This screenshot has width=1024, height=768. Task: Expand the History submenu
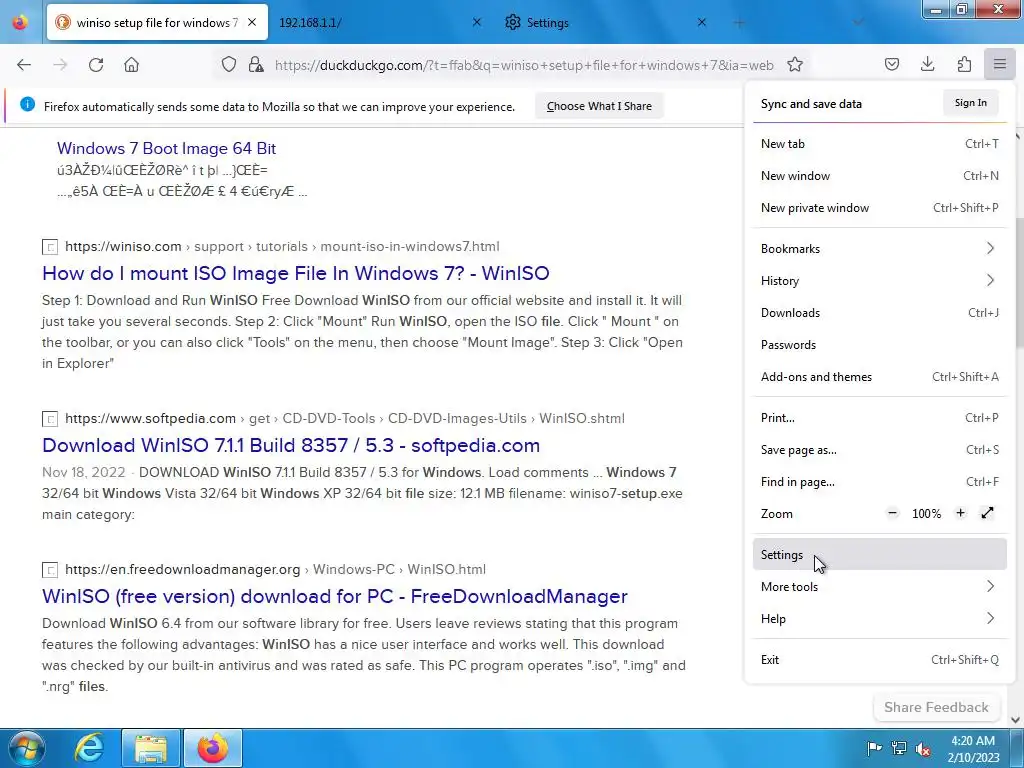point(879,281)
